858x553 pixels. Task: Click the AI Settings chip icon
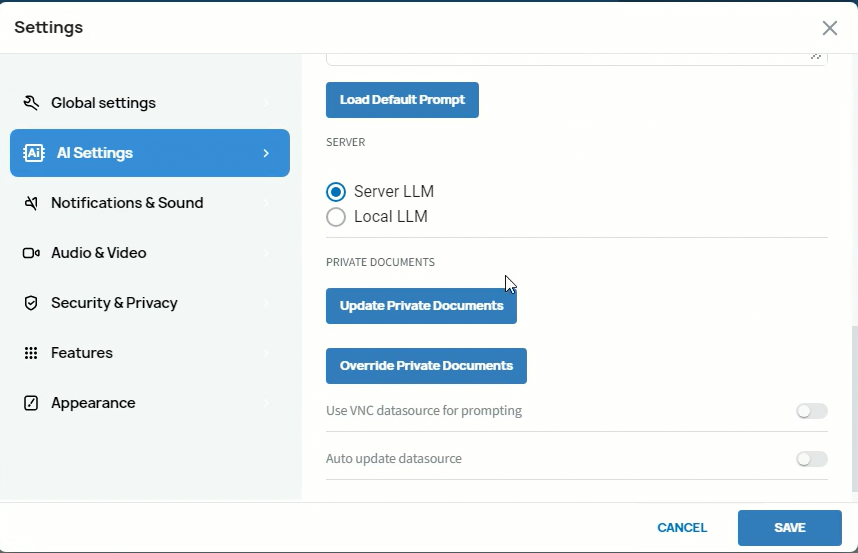[34, 153]
